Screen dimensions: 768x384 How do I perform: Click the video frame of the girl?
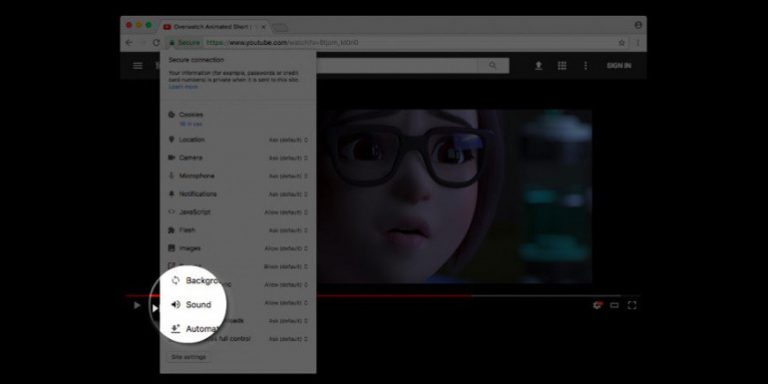(x=454, y=196)
